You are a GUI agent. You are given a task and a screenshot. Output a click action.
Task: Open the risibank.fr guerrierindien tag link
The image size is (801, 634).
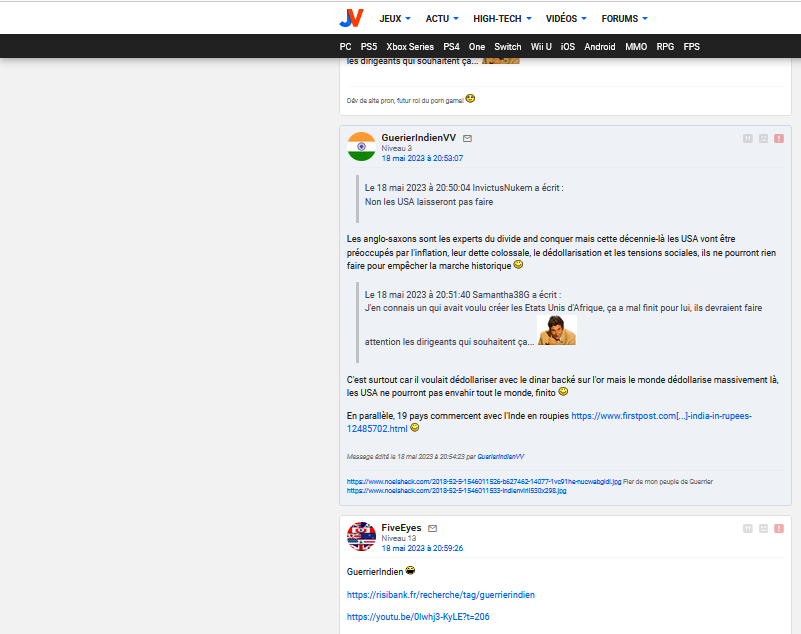tap(440, 595)
